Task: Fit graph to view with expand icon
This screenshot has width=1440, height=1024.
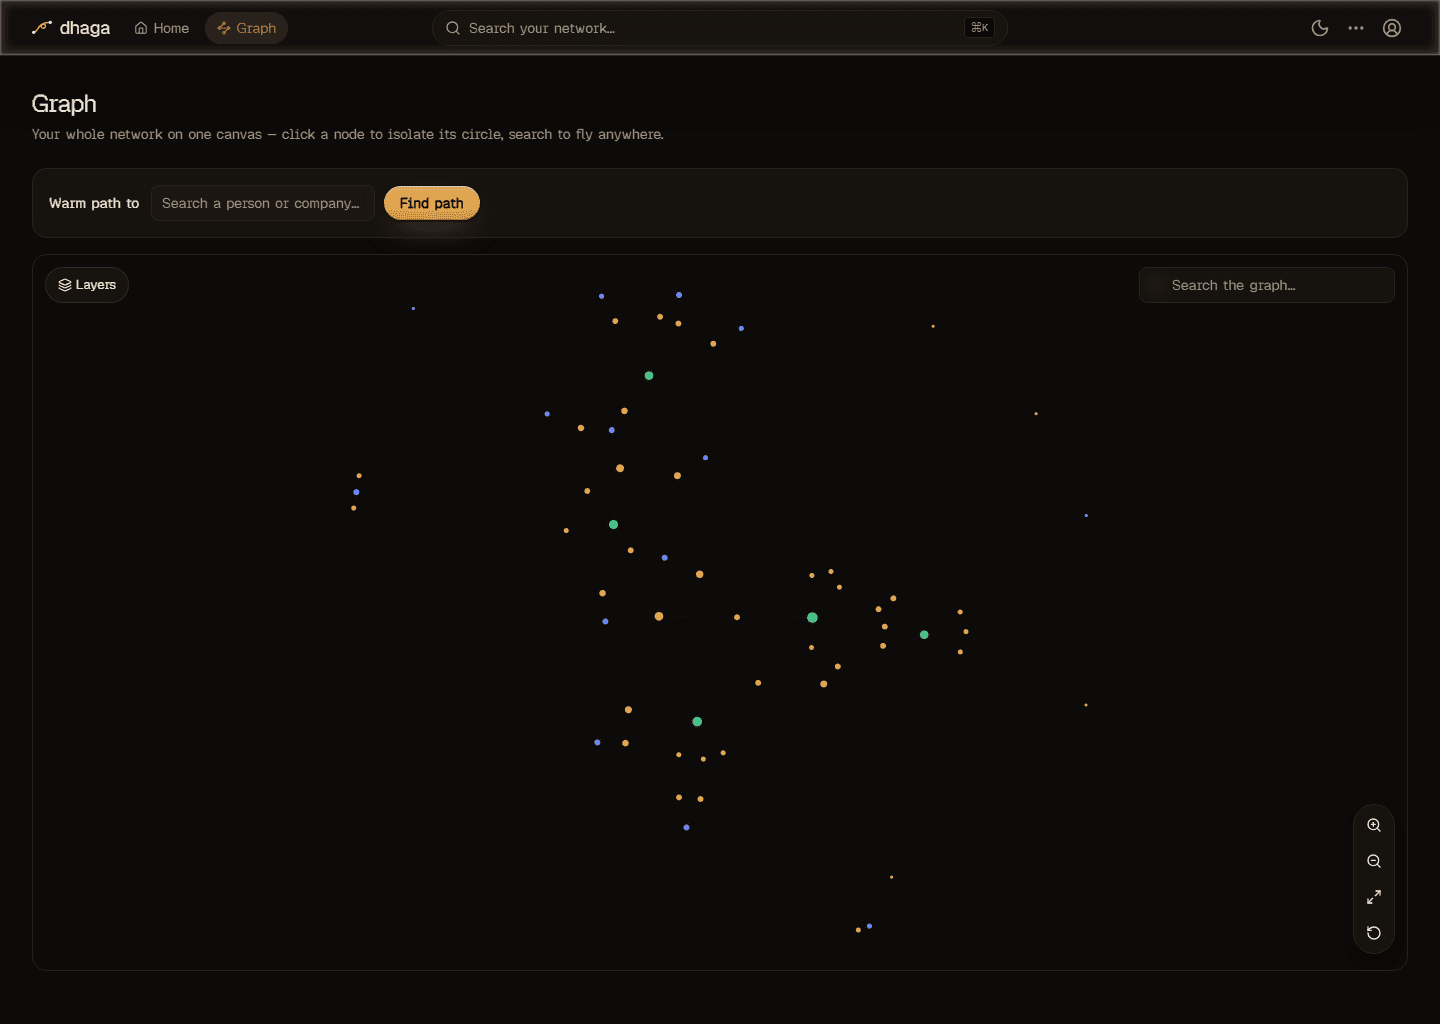Action: click(1374, 897)
